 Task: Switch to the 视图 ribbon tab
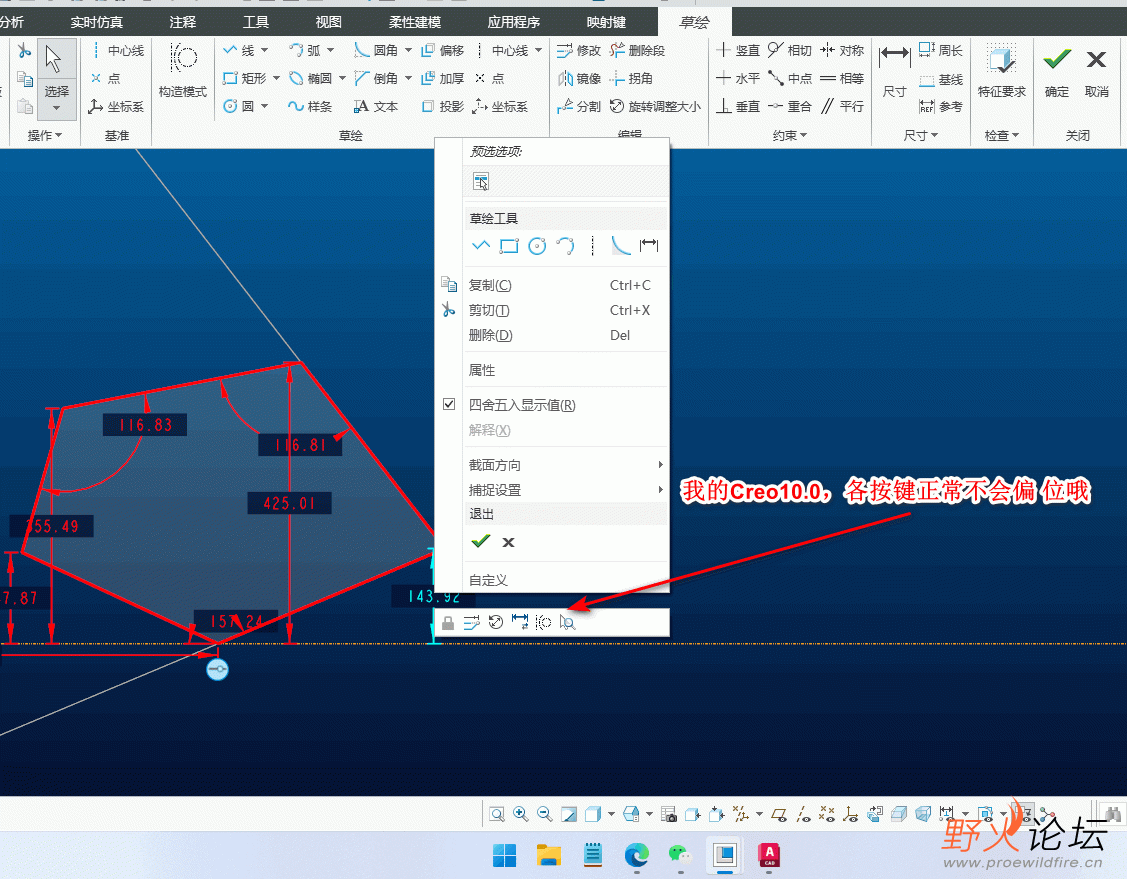pyautogui.click(x=328, y=22)
